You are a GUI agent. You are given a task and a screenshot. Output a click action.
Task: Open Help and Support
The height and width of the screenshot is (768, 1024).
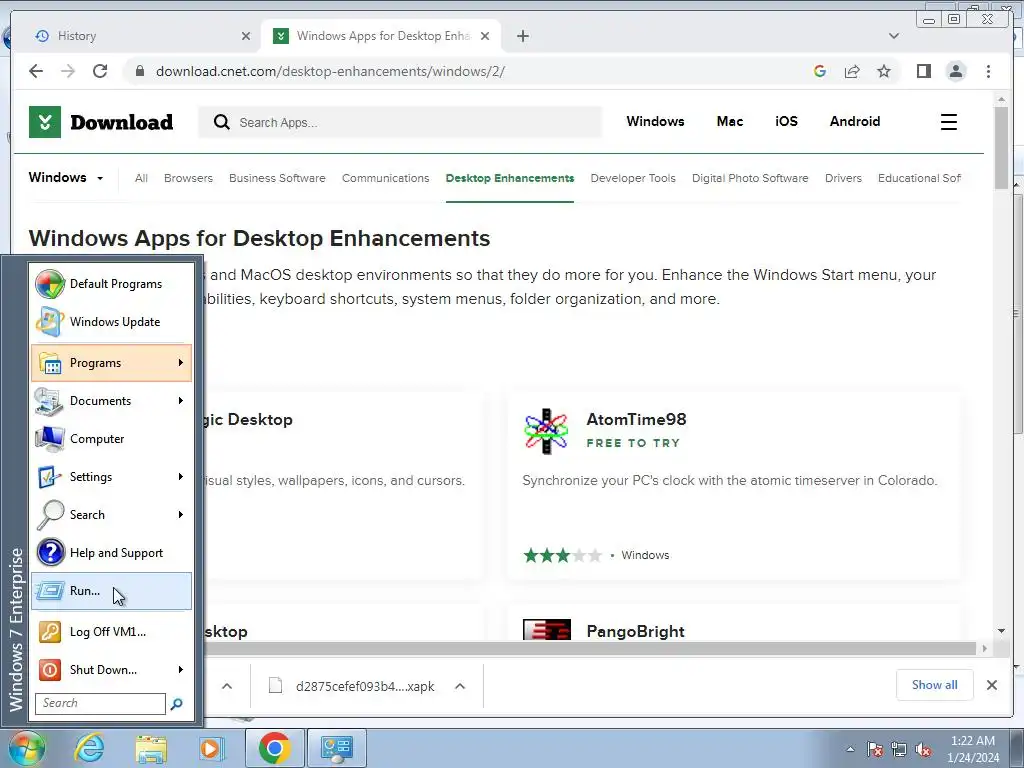(112, 552)
